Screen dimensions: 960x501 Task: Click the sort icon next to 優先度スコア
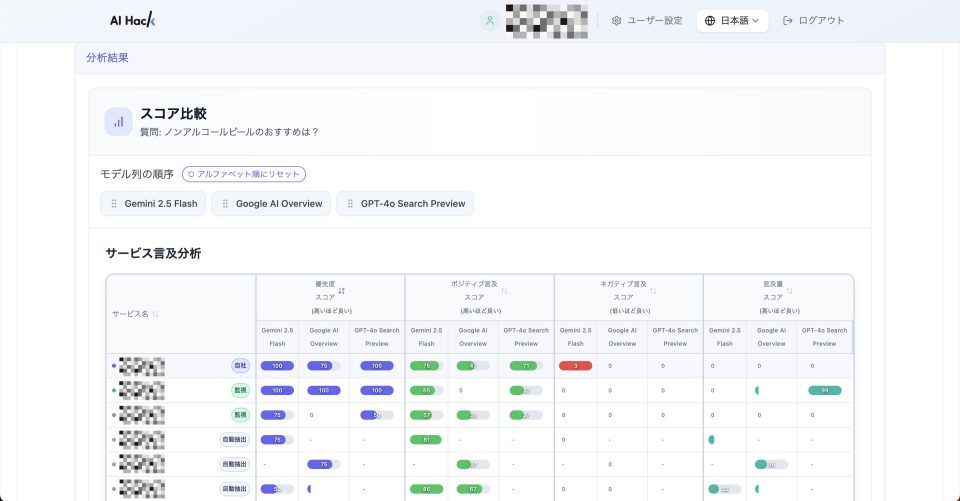click(342, 291)
